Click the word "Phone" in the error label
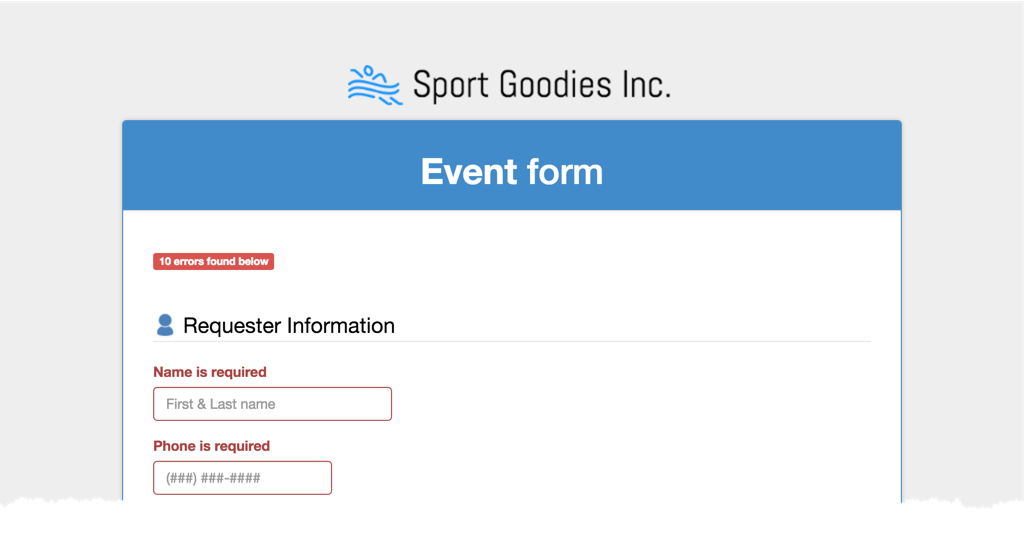Viewport: 1025px width, 533px height. click(x=176, y=446)
